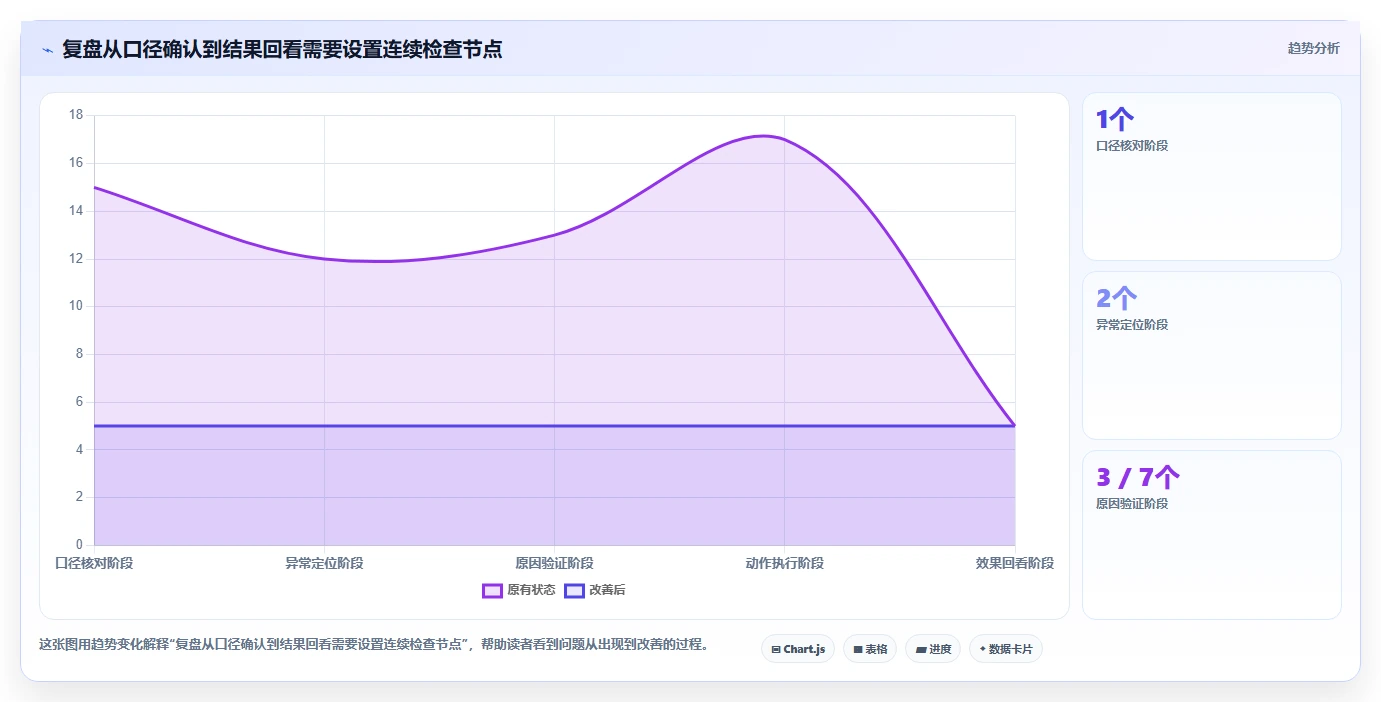Select the 表格 tag chip
This screenshot has height=702, width=1381.
coord(870,649)
